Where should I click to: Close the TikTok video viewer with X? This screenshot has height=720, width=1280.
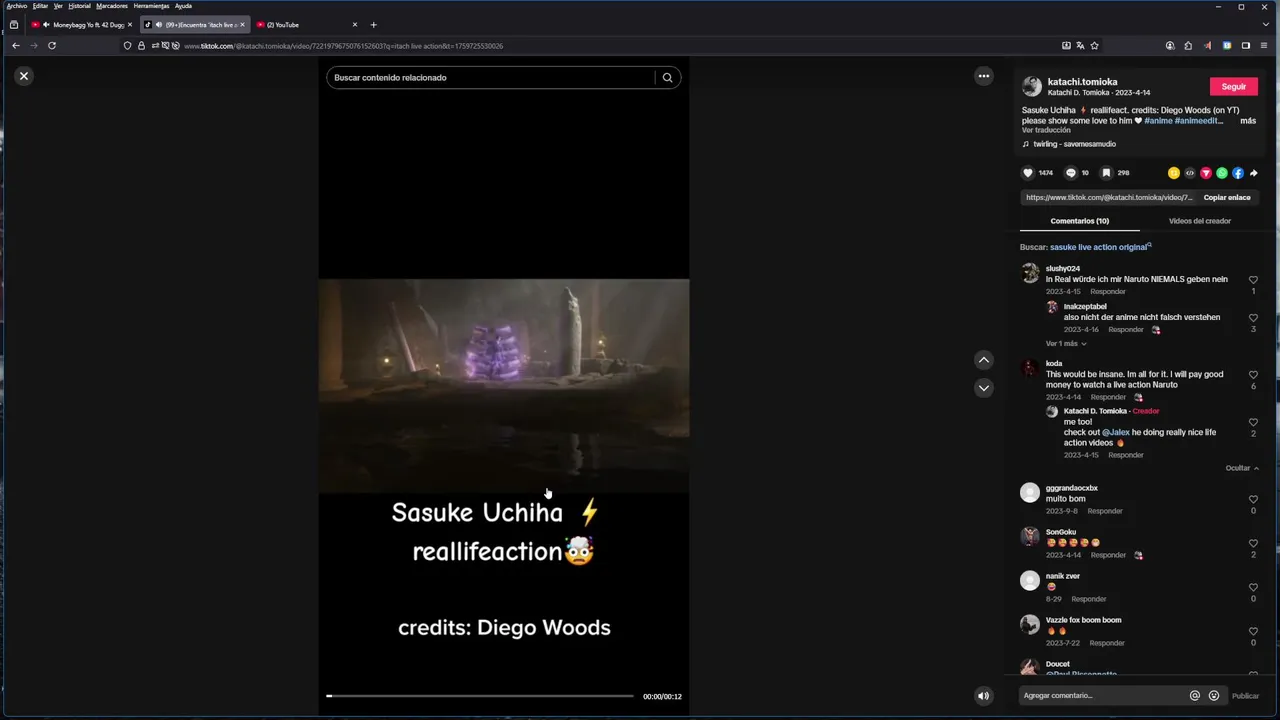(24, 76)
